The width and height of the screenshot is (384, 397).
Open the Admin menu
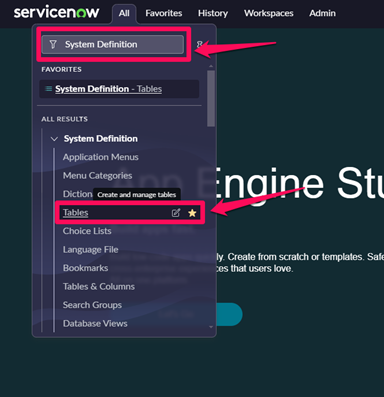pyautogui.click(x=322, y=13)
